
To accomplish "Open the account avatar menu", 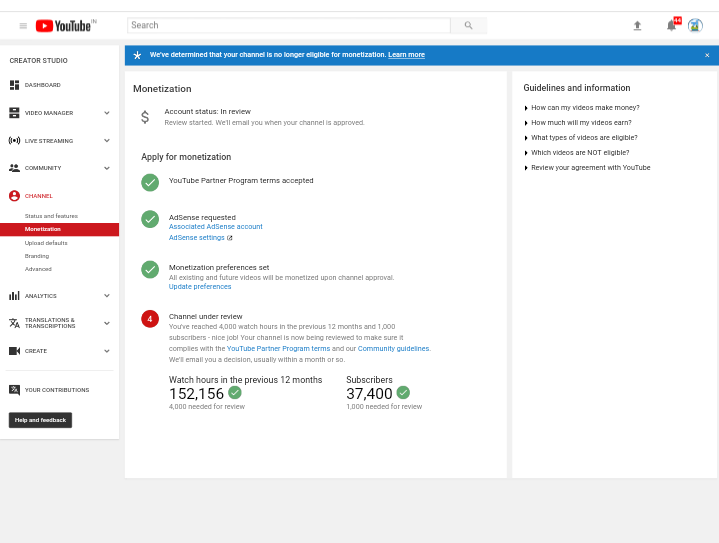I will coord(695,25).
